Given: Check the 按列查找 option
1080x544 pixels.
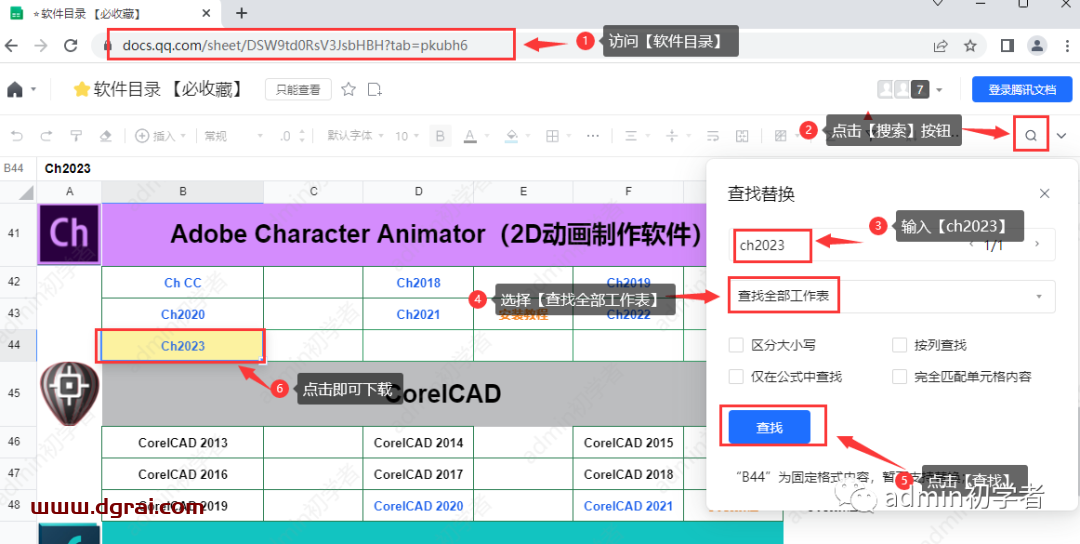Looking at the screenshot, I should coord(898,345).
